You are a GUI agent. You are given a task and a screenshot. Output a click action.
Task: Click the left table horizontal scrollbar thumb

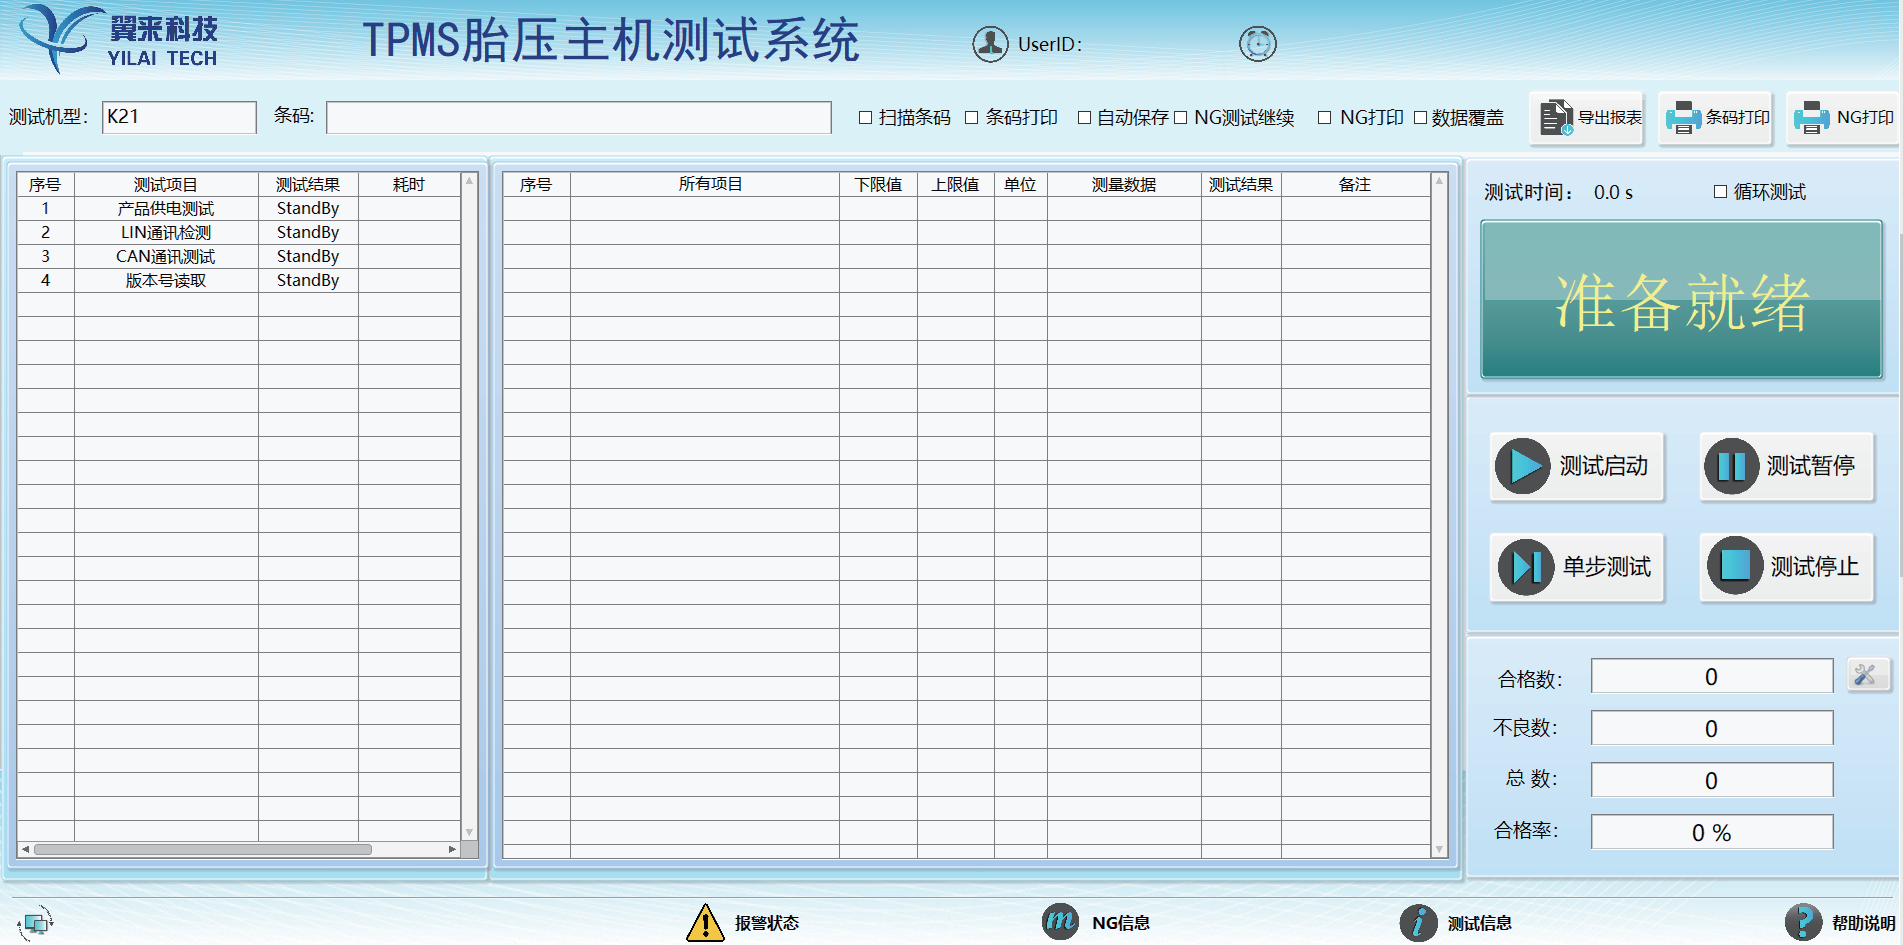coord(203,849)
